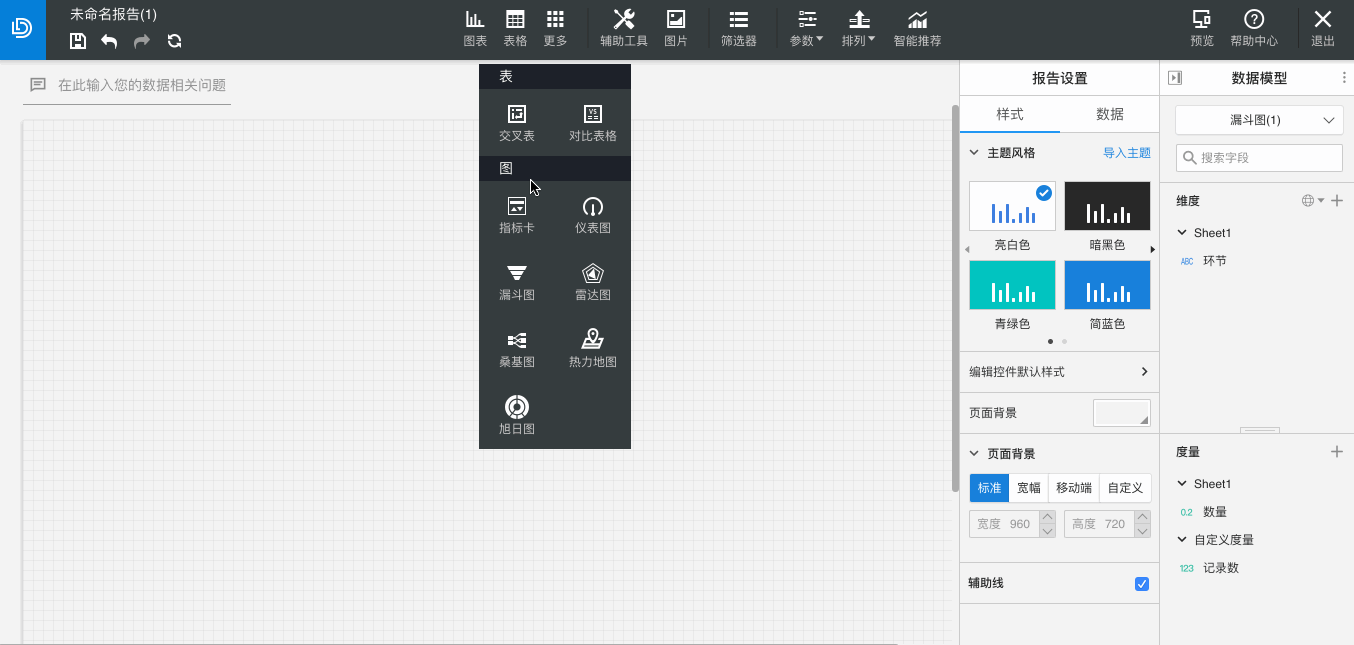Click the 导入主题 import theme link
Screen dimensions: 1354x645
point(1126,153)
